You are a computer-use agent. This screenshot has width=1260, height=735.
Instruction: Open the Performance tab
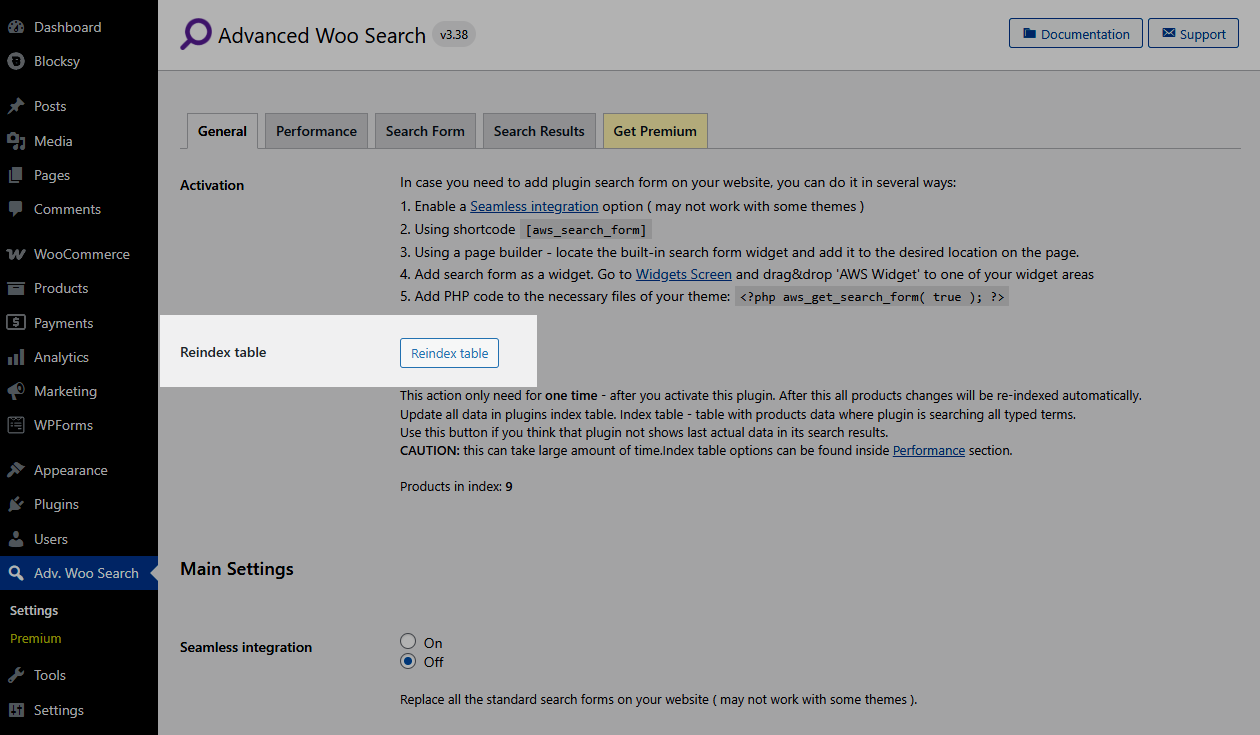pyautogui.click(x=316, y=131)
